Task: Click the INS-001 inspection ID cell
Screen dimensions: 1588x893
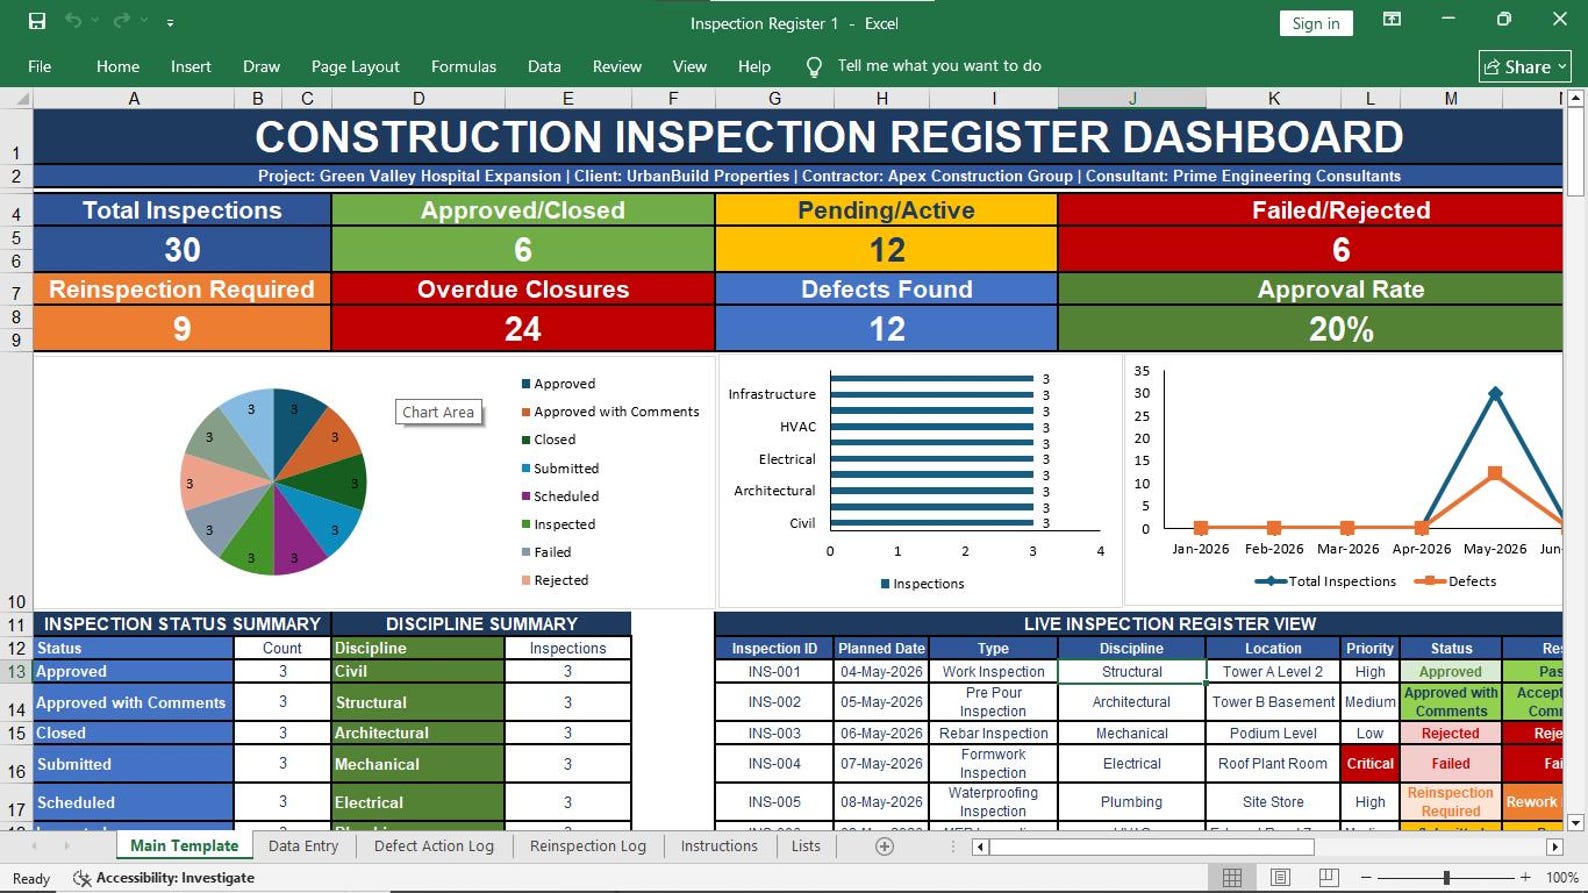Action: pos(774,672)
